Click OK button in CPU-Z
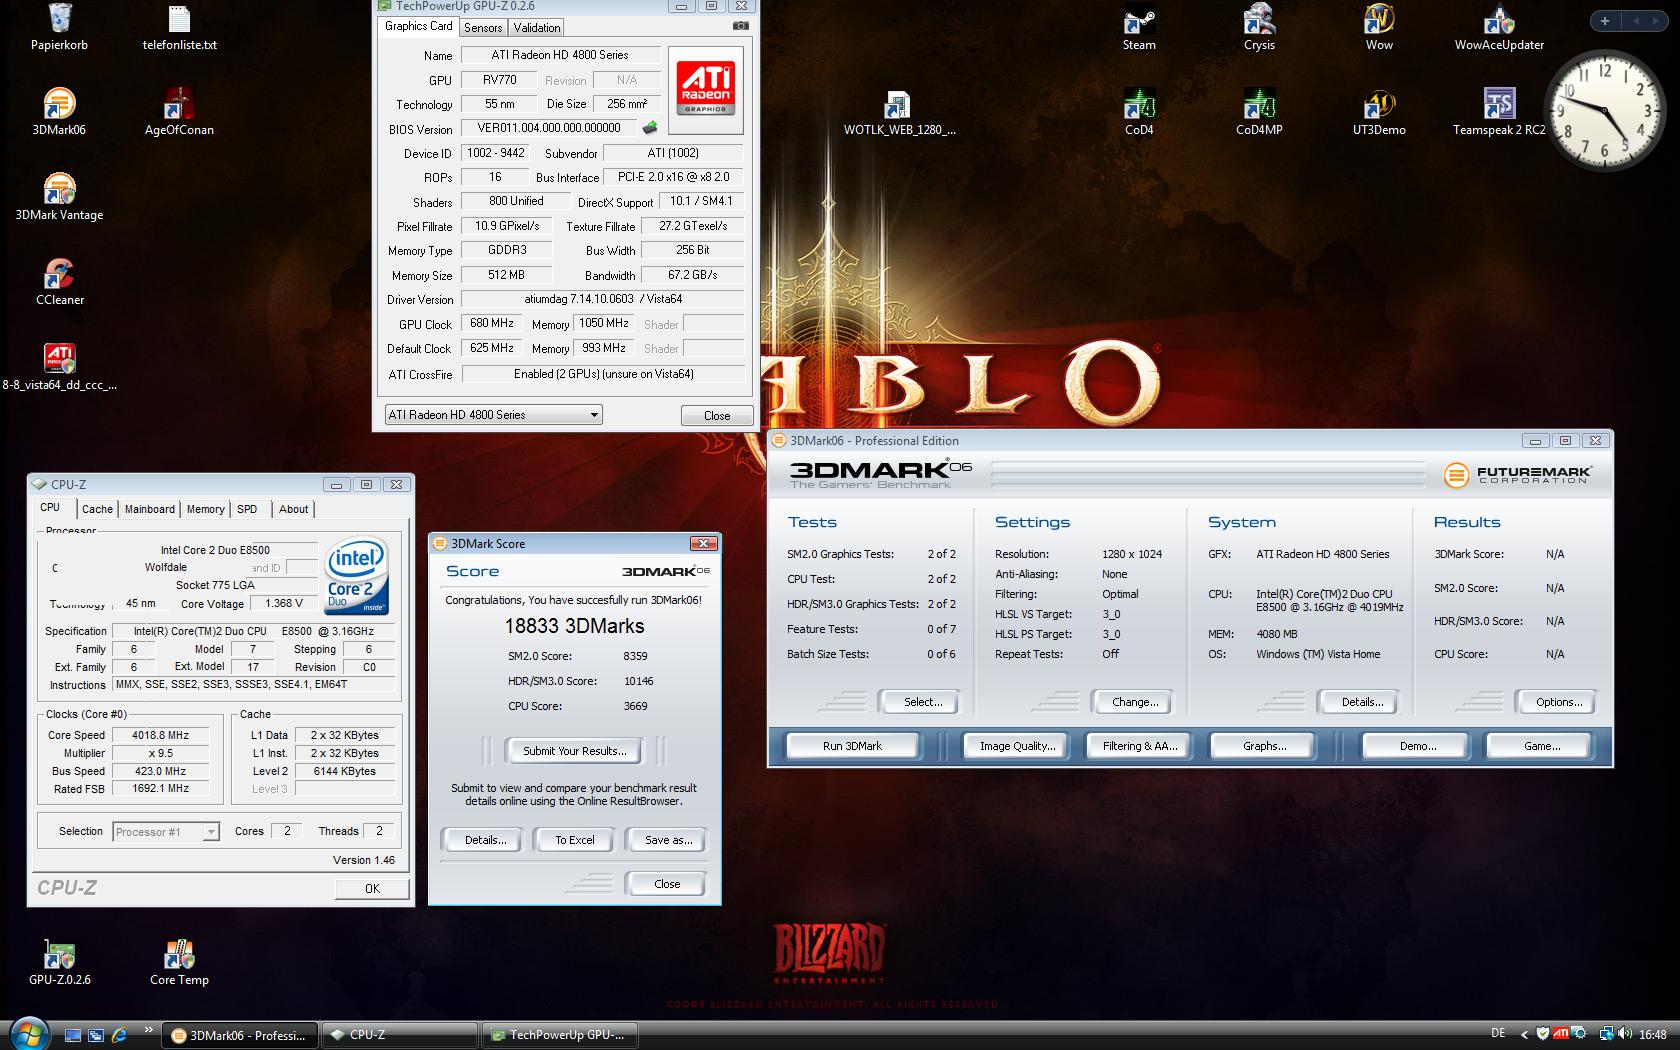 (372, 888)
